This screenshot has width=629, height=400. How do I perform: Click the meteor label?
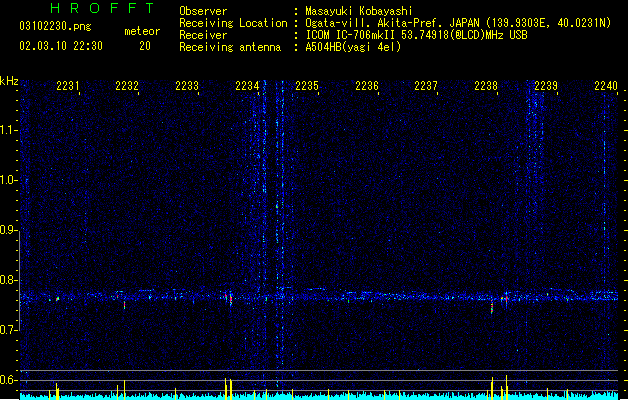click(142, 31)
